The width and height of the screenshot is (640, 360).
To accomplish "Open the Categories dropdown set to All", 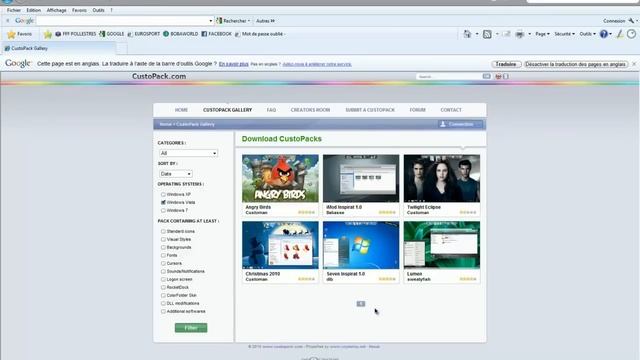I will pyautogui.click(x=188, y=153).
